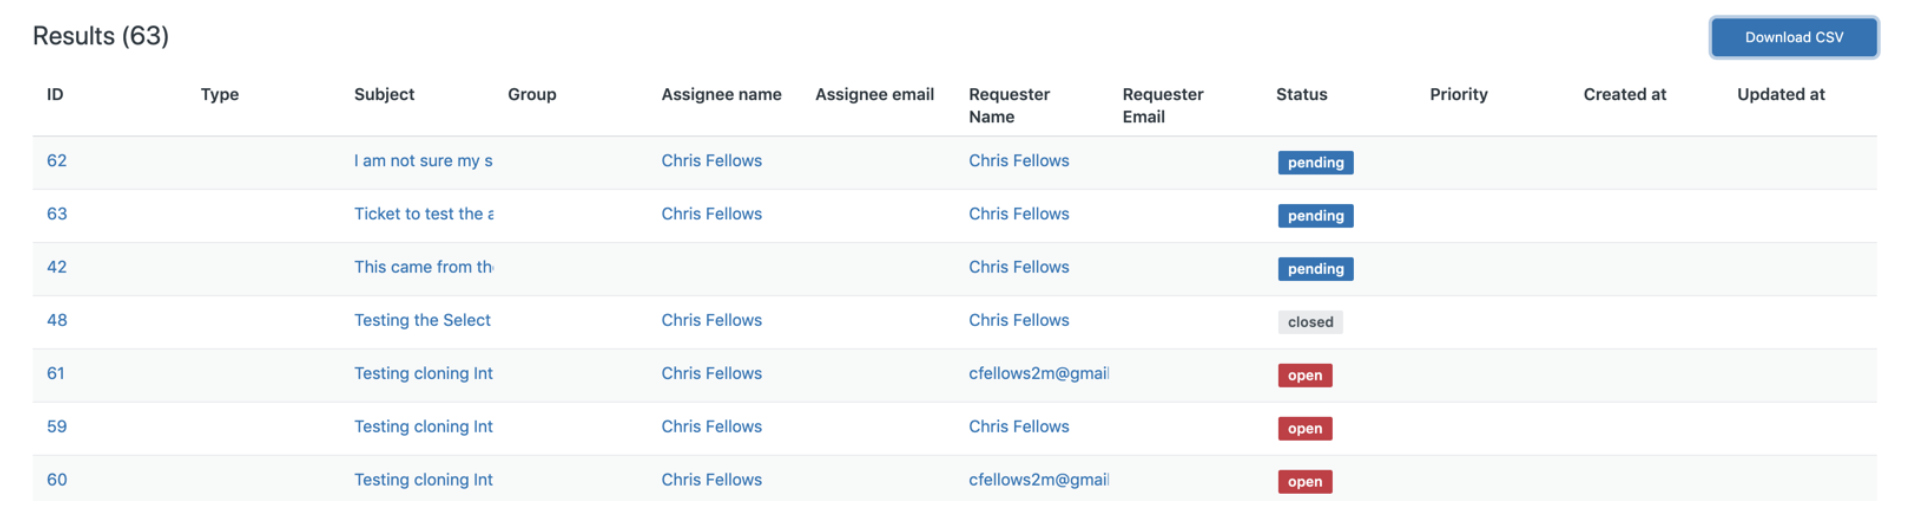Click assignee Chris Fellows on ticket 62

pos(711,161)
